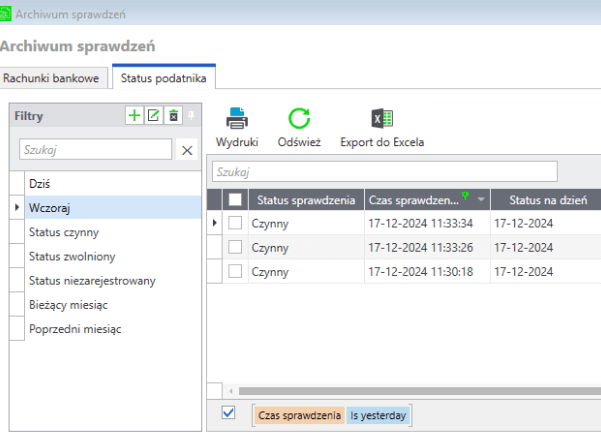Screen dimensions: 601x434
Task: Click the horizontal scrollbar below the grid
Action: click(x=400, y=390)
